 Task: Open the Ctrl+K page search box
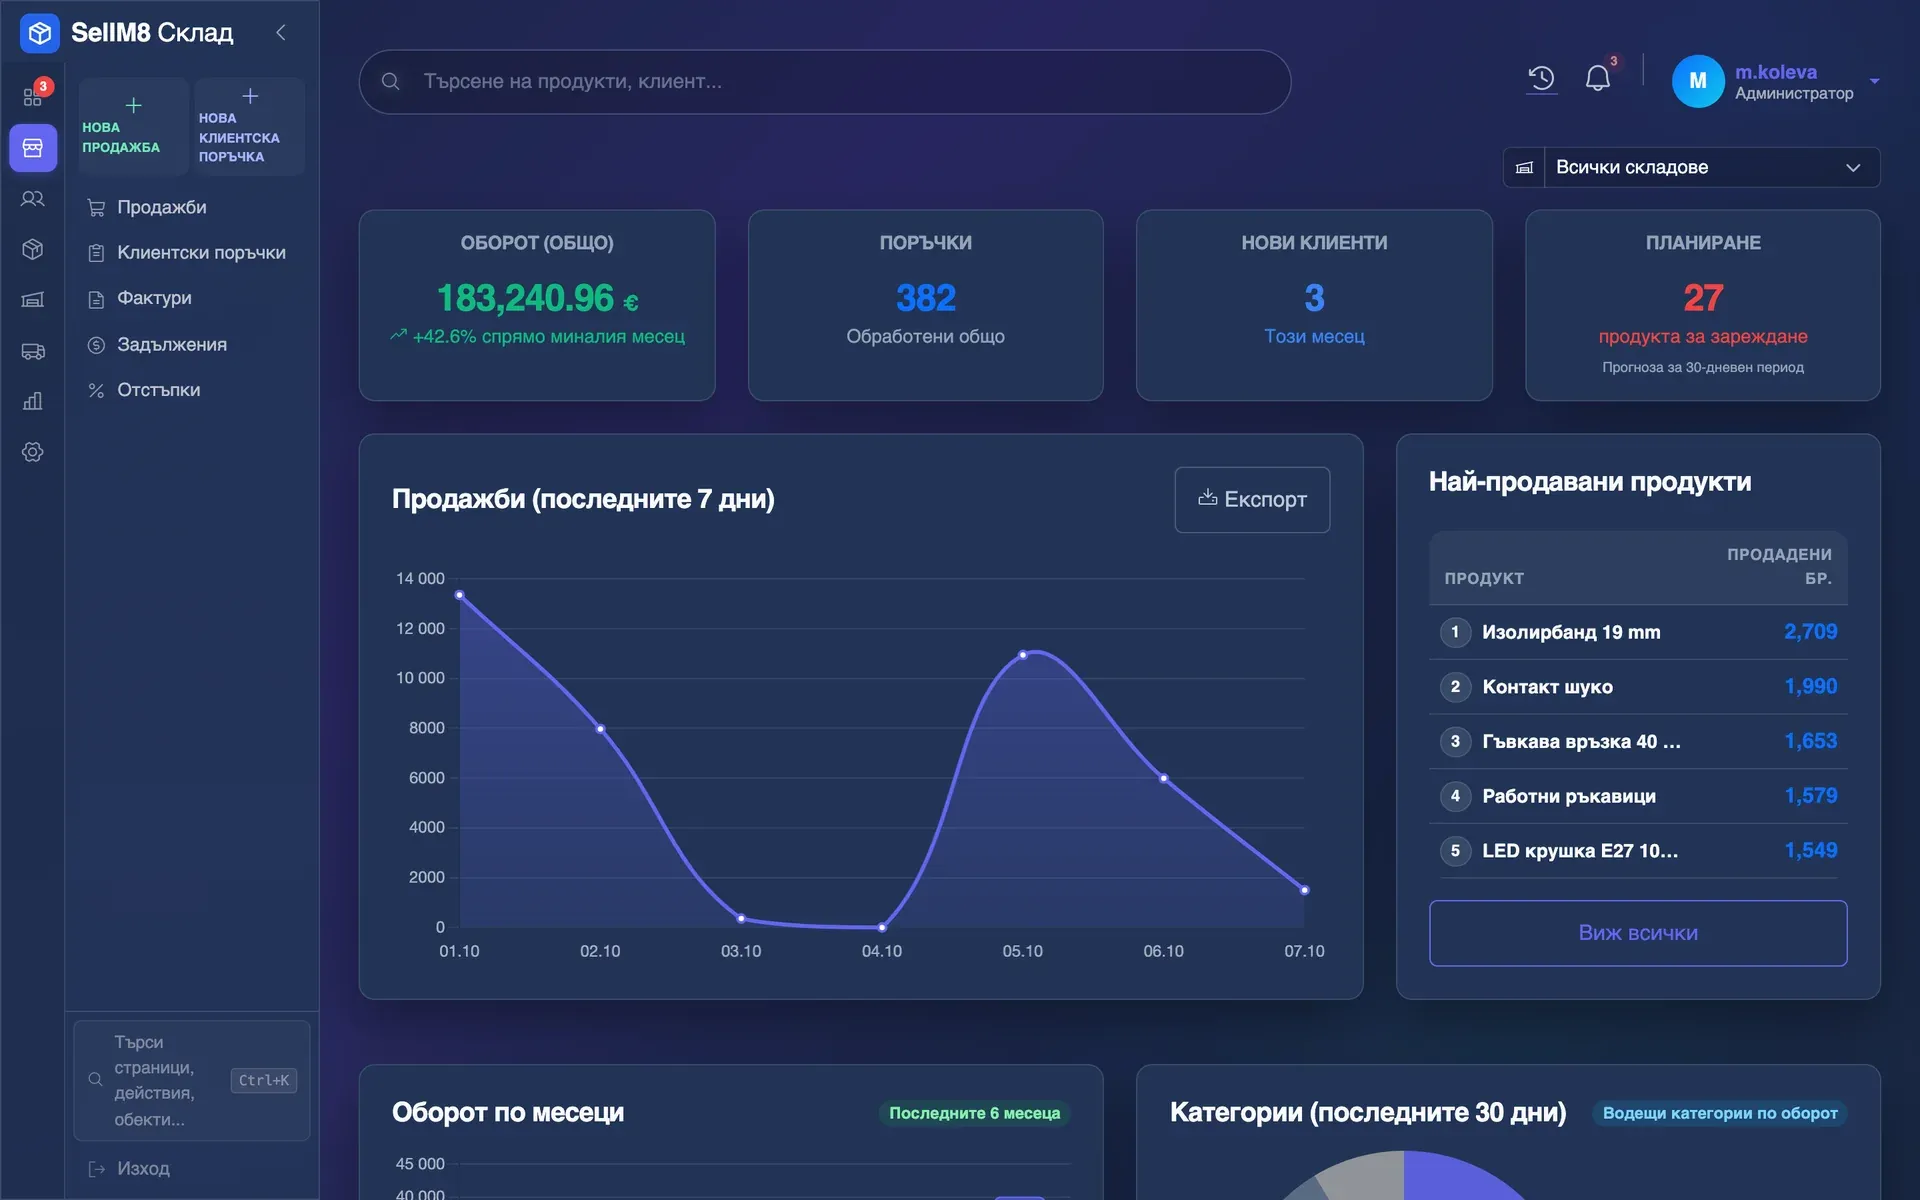[192, 1080]
